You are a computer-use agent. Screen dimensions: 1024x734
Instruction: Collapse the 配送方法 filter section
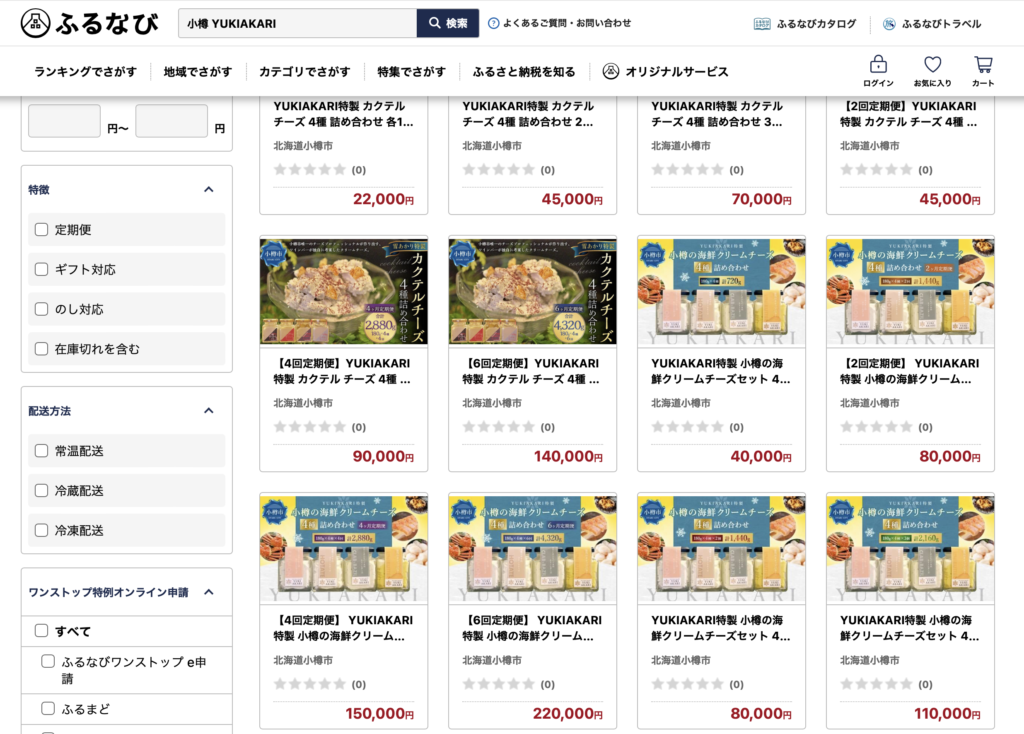pos(209,411)
